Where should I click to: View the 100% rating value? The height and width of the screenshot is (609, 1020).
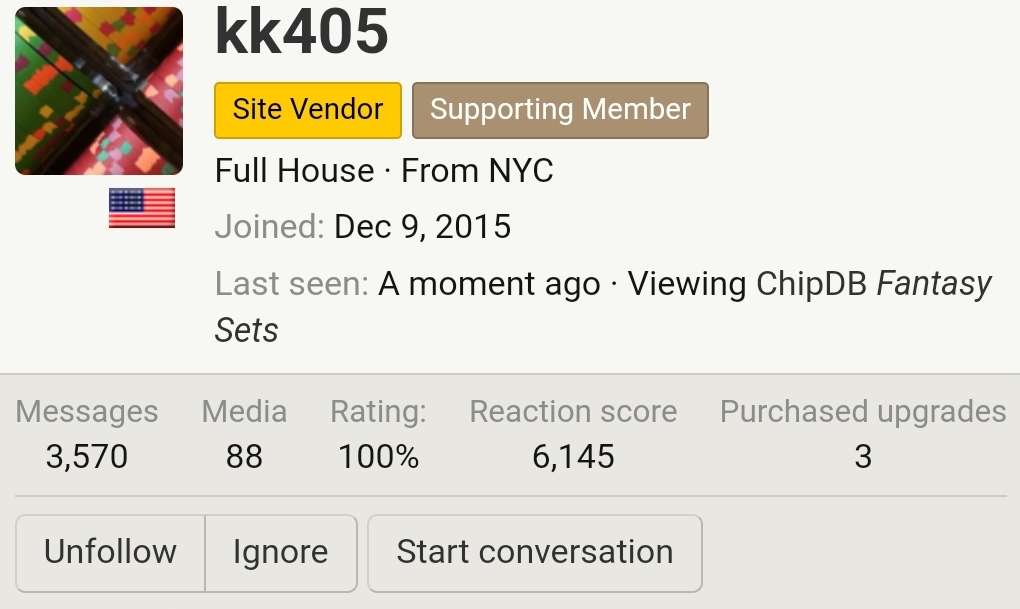(378, 457)
